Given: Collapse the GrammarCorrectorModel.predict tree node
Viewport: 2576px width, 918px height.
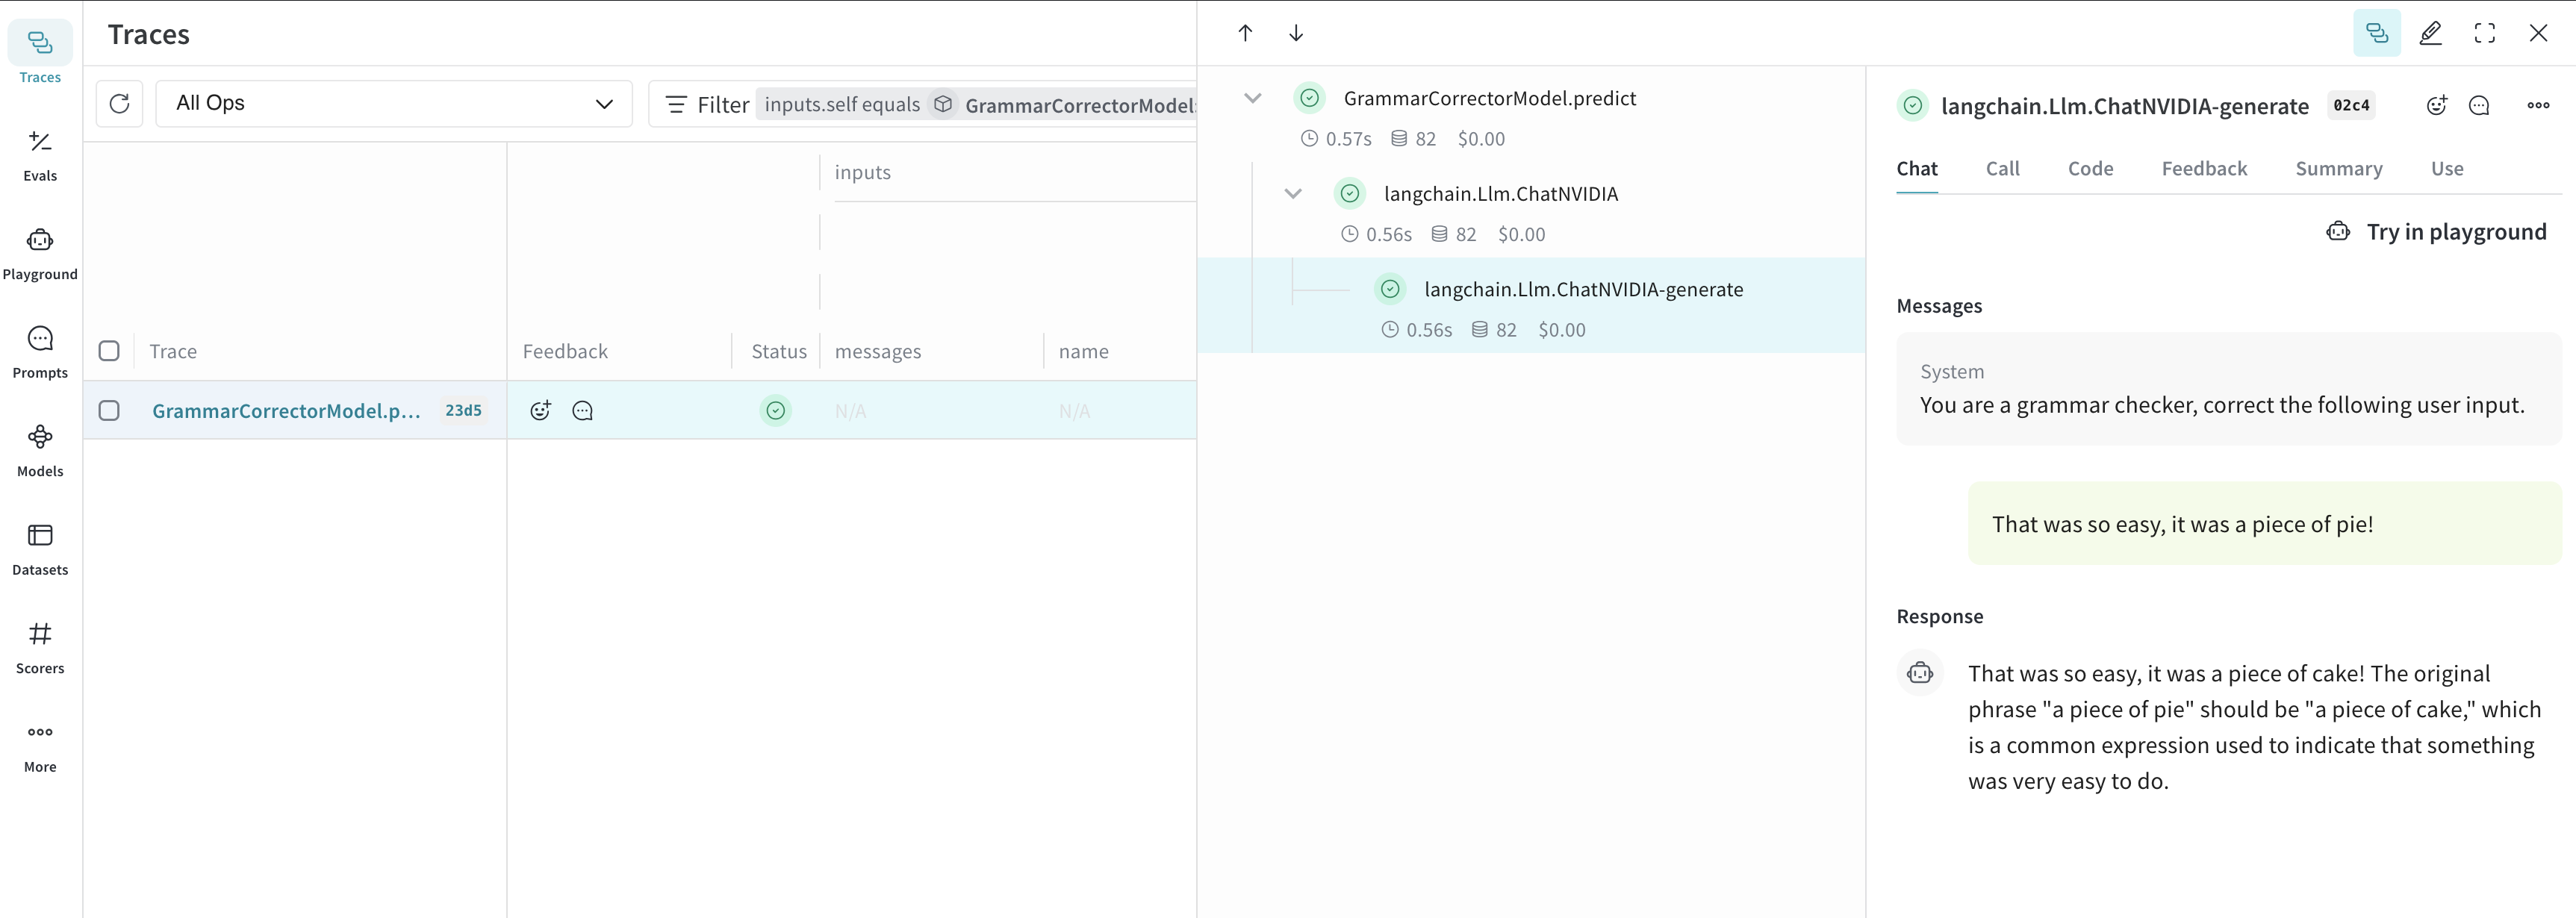Looking at the screenshot, I should coord(1252,98).
